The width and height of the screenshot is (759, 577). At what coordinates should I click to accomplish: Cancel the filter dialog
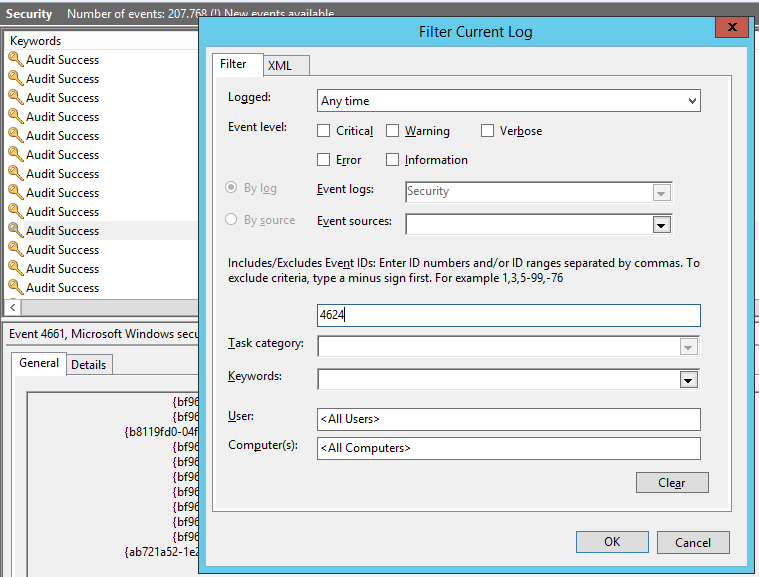[x=693, y=542]
